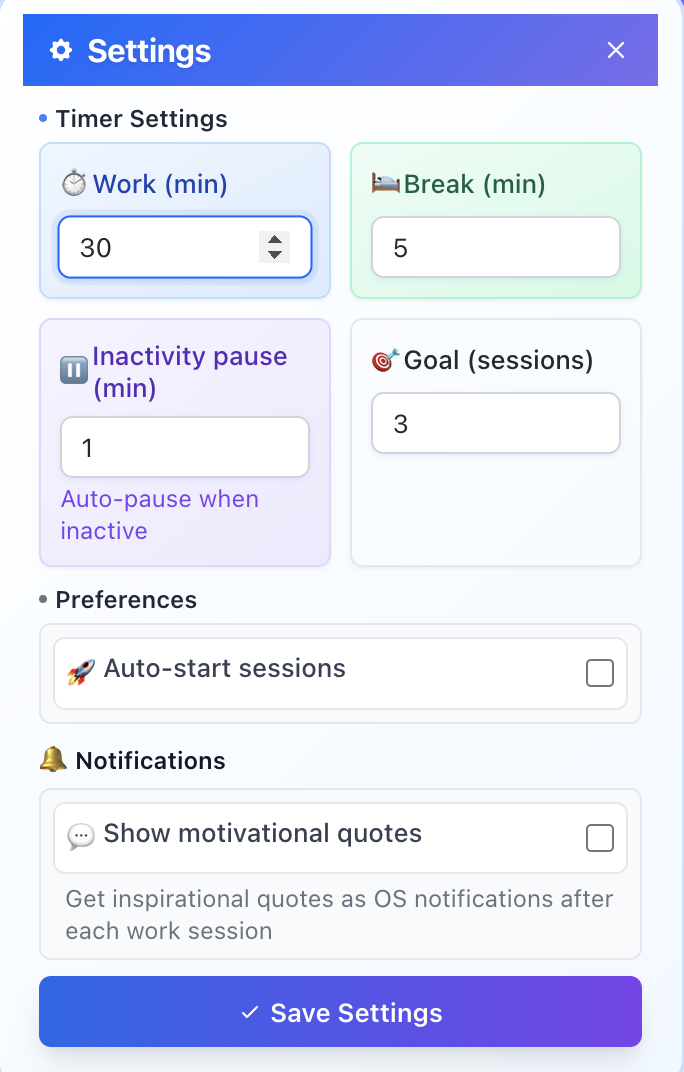Viewport: 684px width, 1072px height.
Task: Select the Goal sessions input field
Action: coord(495,423)
